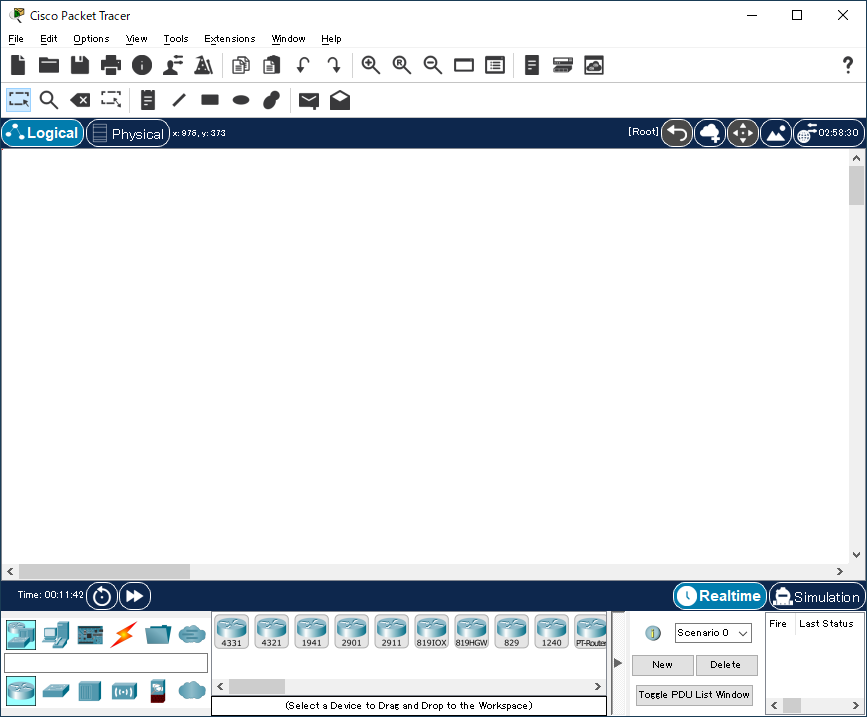Screen dimensions: 867x717
Task: Open the Edit menu
Action: coord(49,39)
